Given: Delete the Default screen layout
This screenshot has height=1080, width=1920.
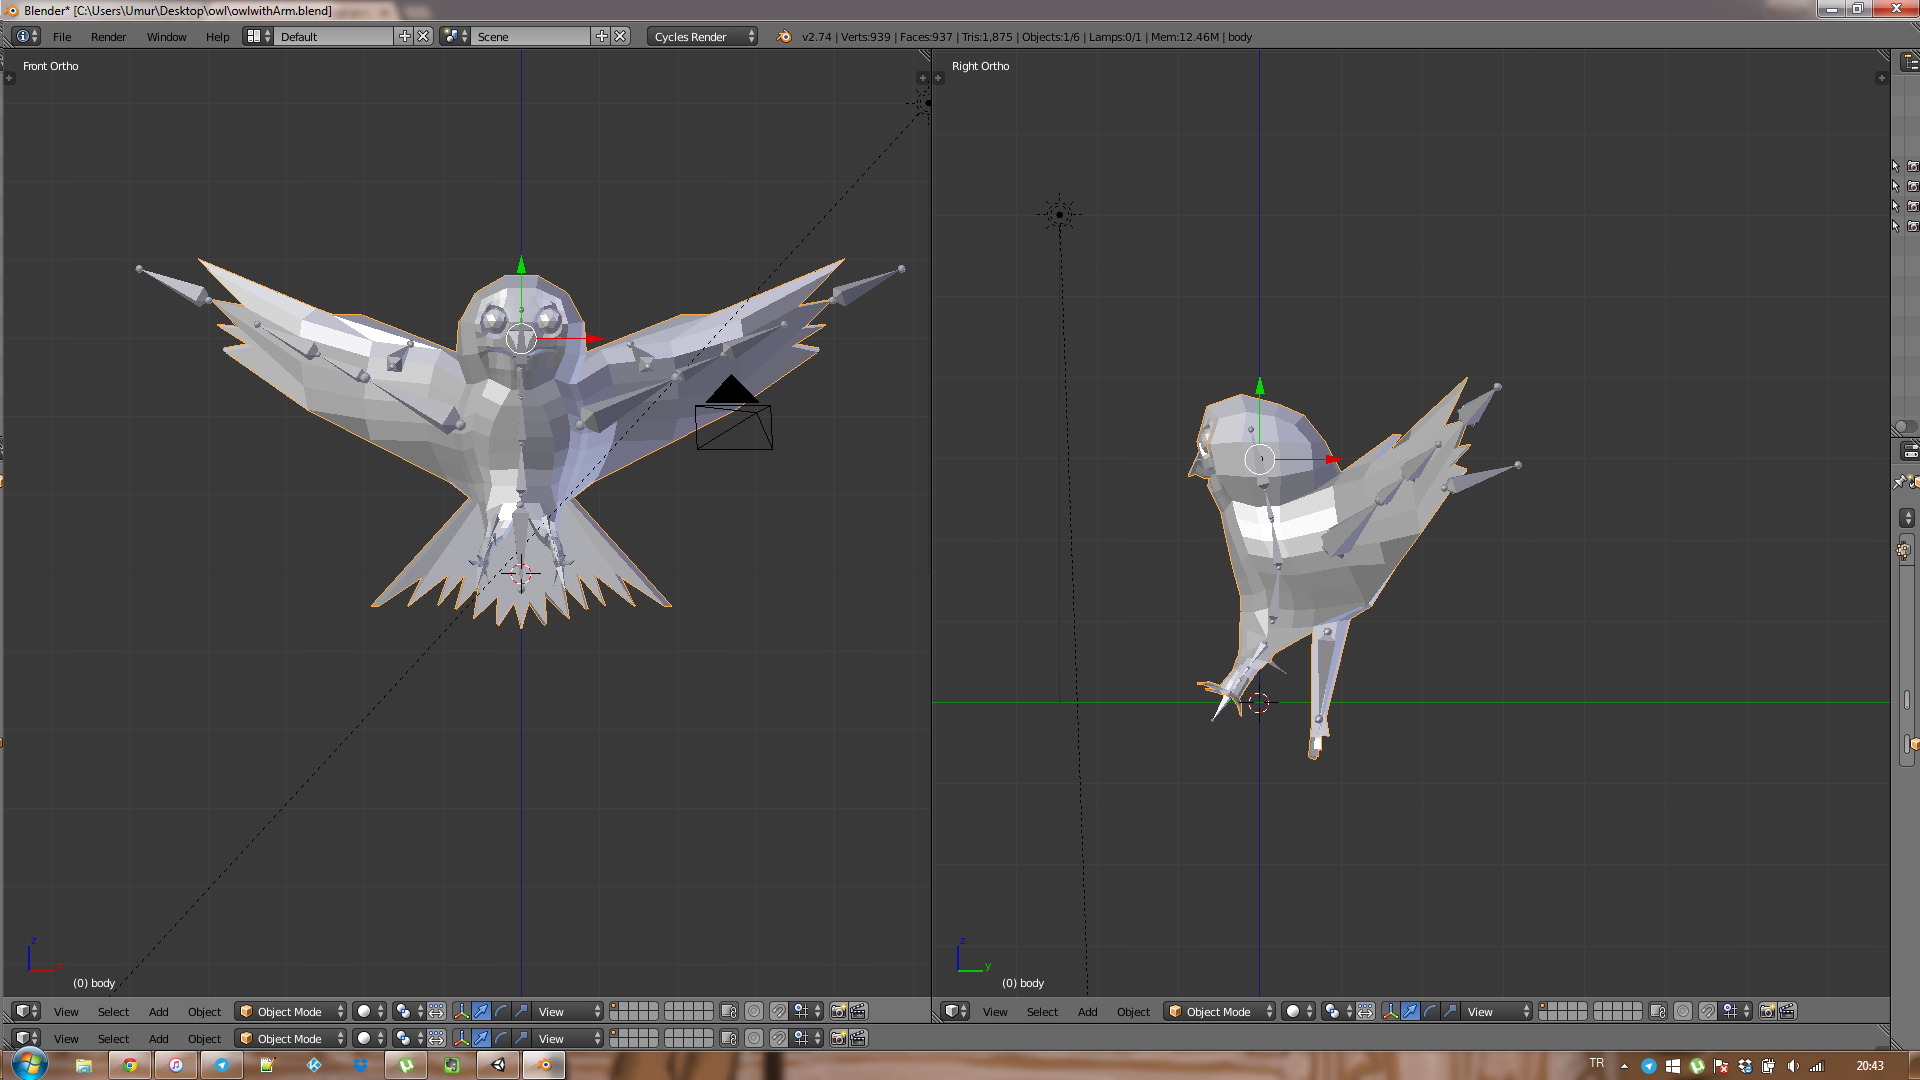Looking at the screenshot, I should [423, 36].
